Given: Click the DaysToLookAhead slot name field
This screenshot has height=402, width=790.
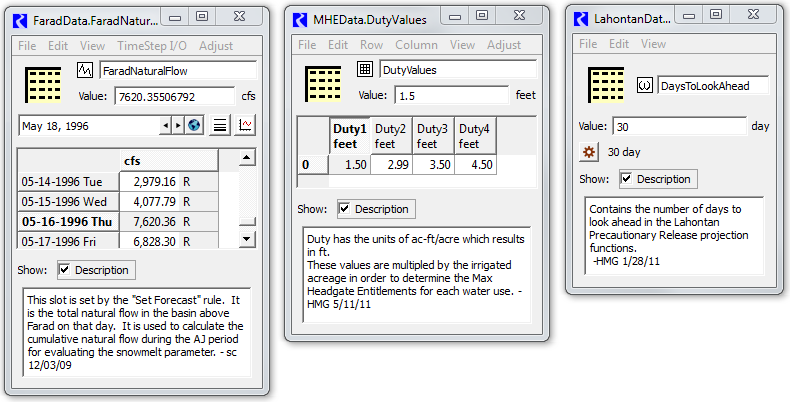Looking at the screenshot, I should [x=713, y=86].
